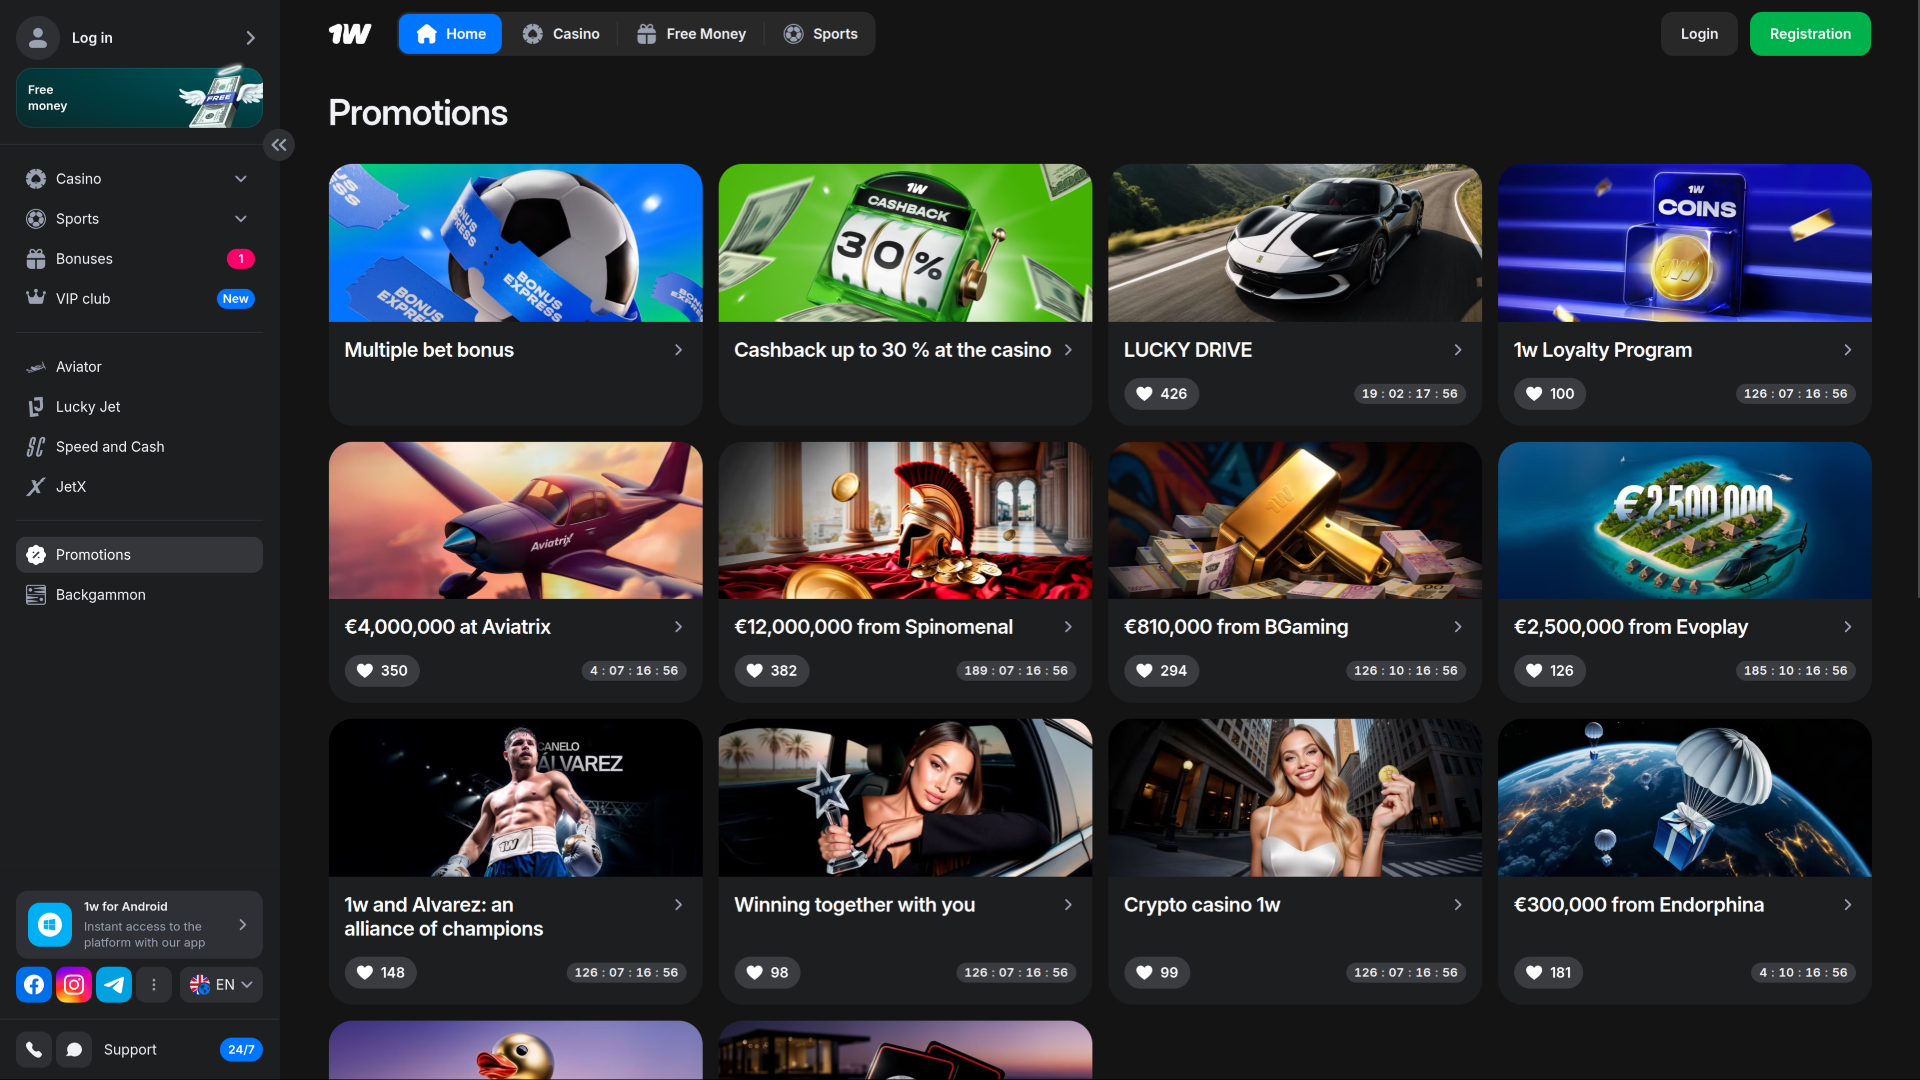The width and height of the screenshot is (1920, 1080).
Task: Tap the heart on the Aviatrix promo
Action: [364, 670]
